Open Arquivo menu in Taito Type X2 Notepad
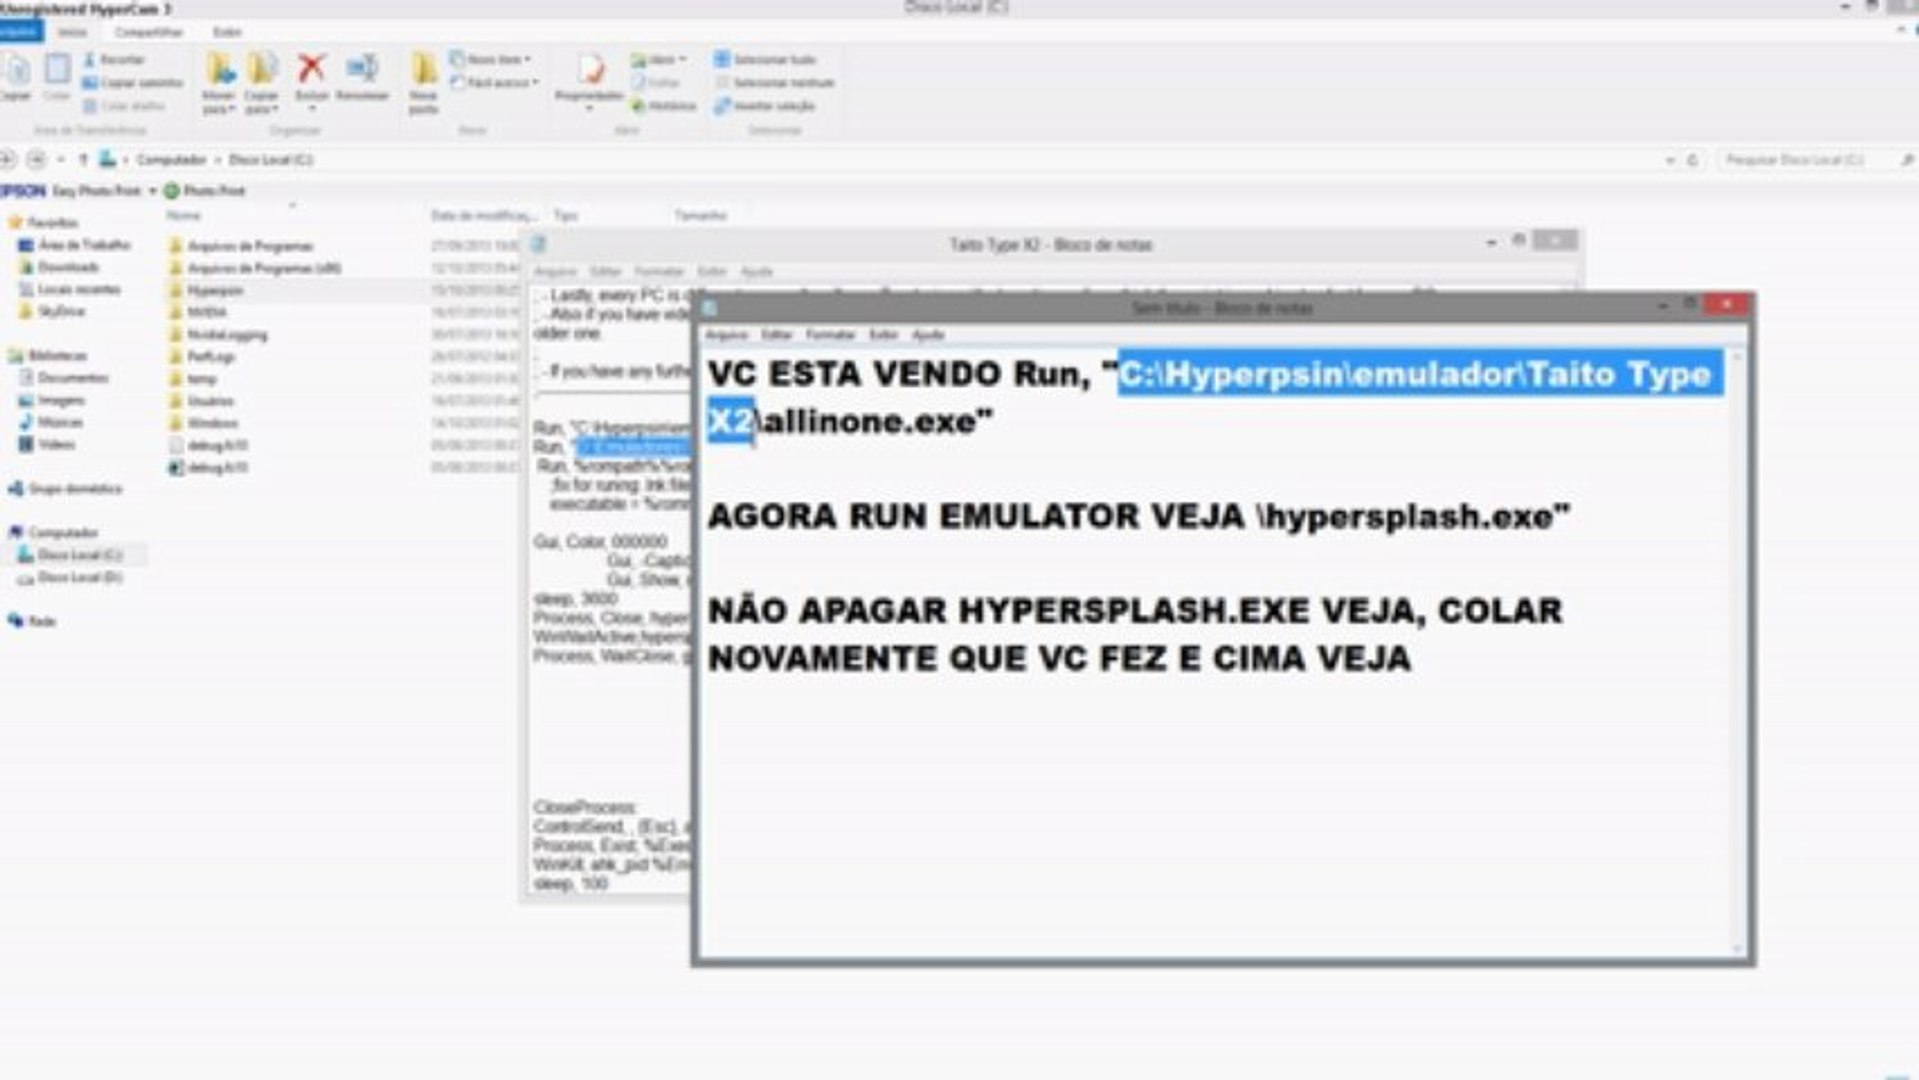 [x=555, y=272]
